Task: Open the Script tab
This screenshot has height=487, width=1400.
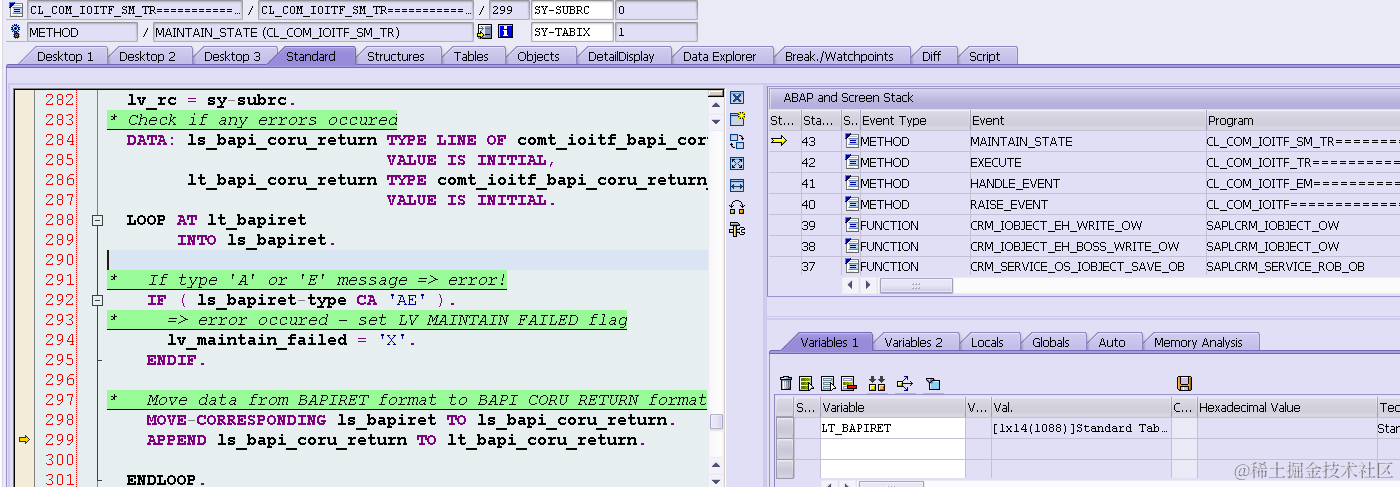Action: click(984, 56)
